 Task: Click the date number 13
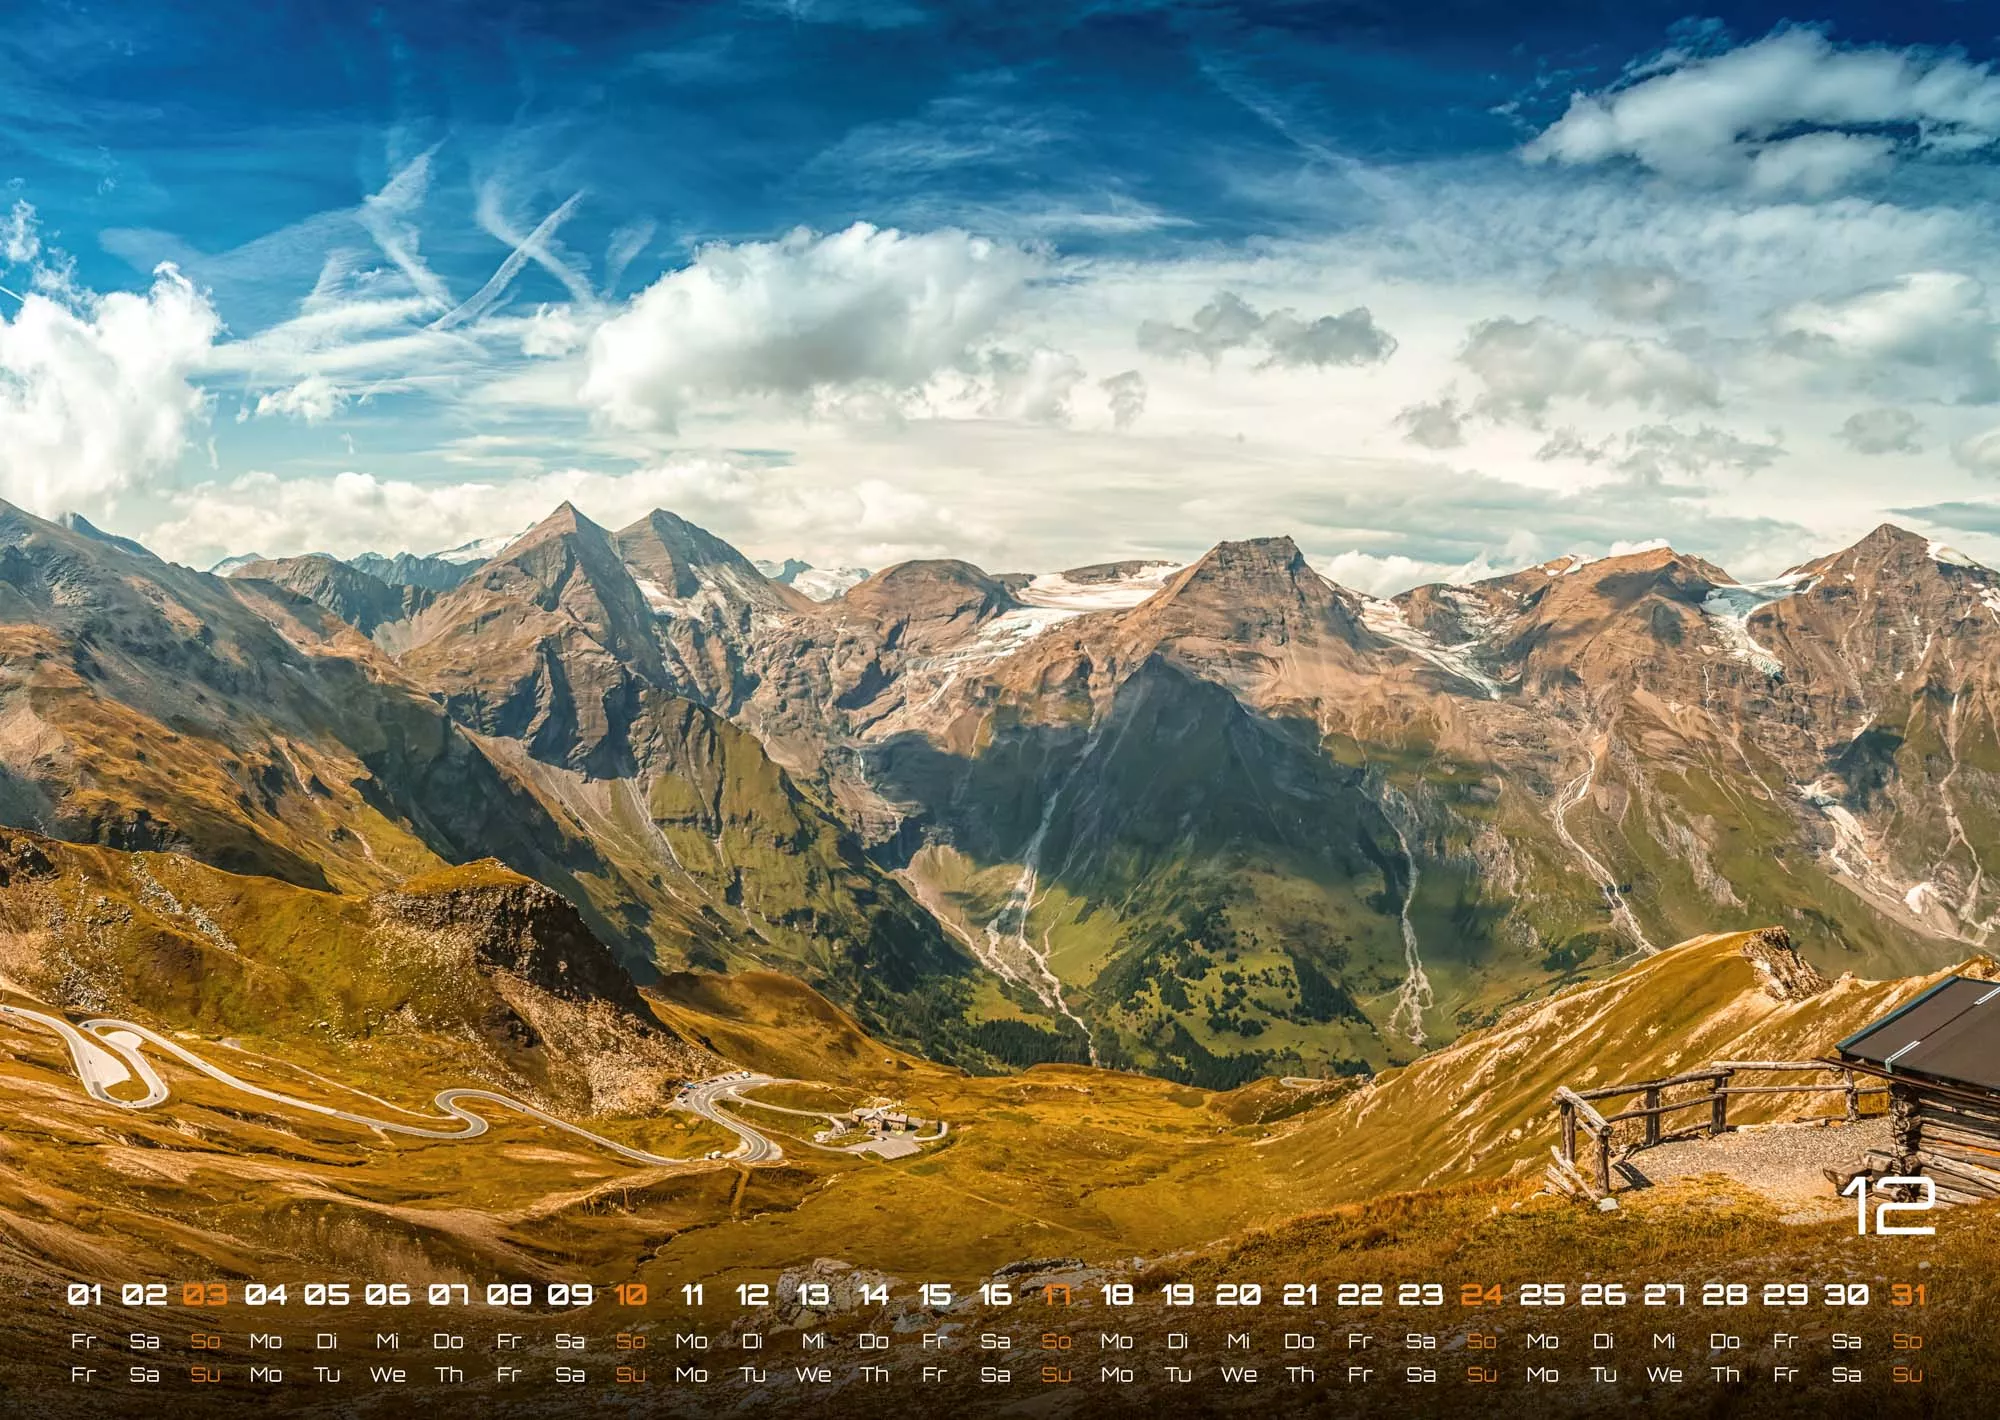click(813, 1295)
